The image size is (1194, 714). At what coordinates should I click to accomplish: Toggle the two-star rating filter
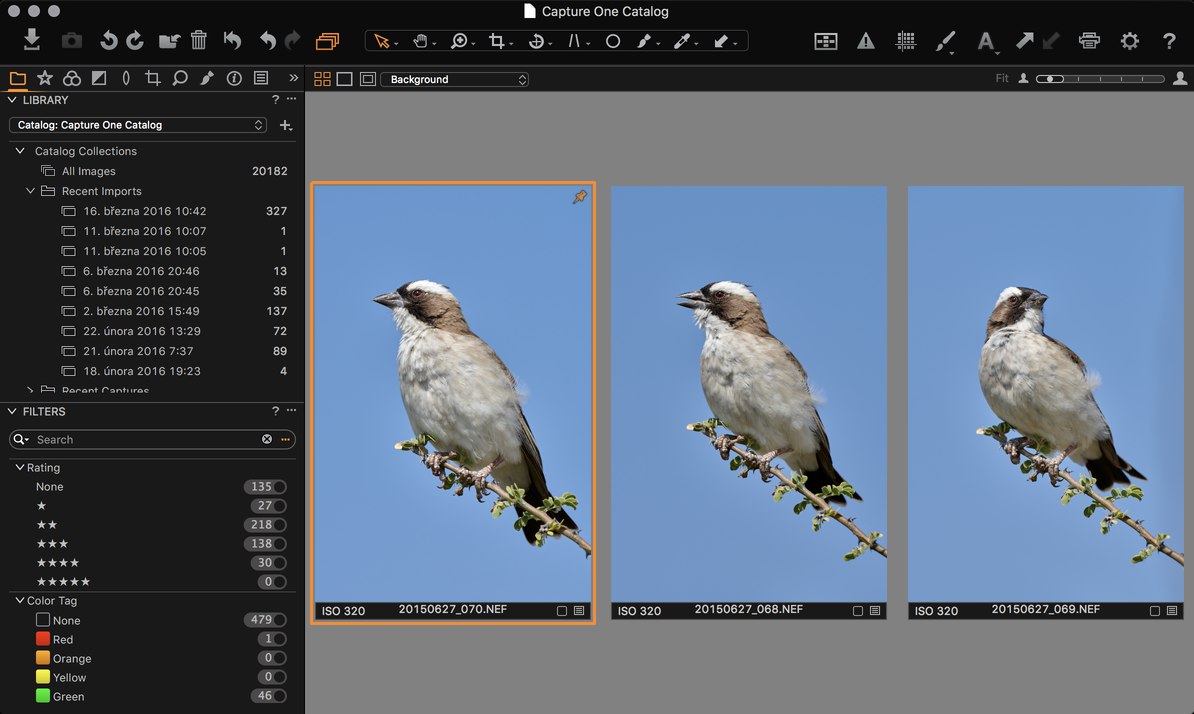point(279,524)
